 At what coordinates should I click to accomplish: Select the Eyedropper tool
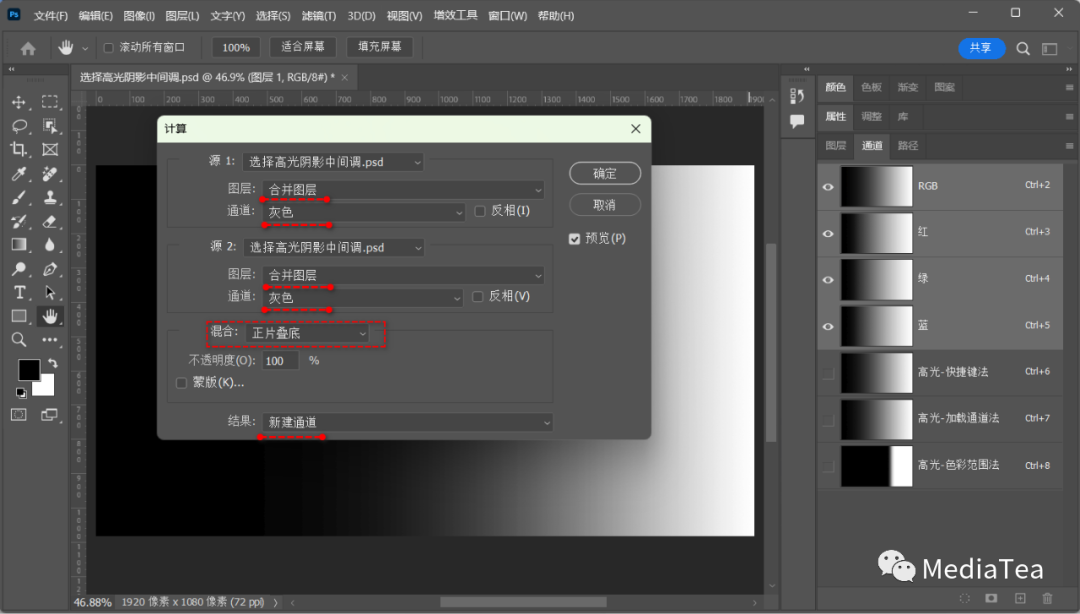19,174
